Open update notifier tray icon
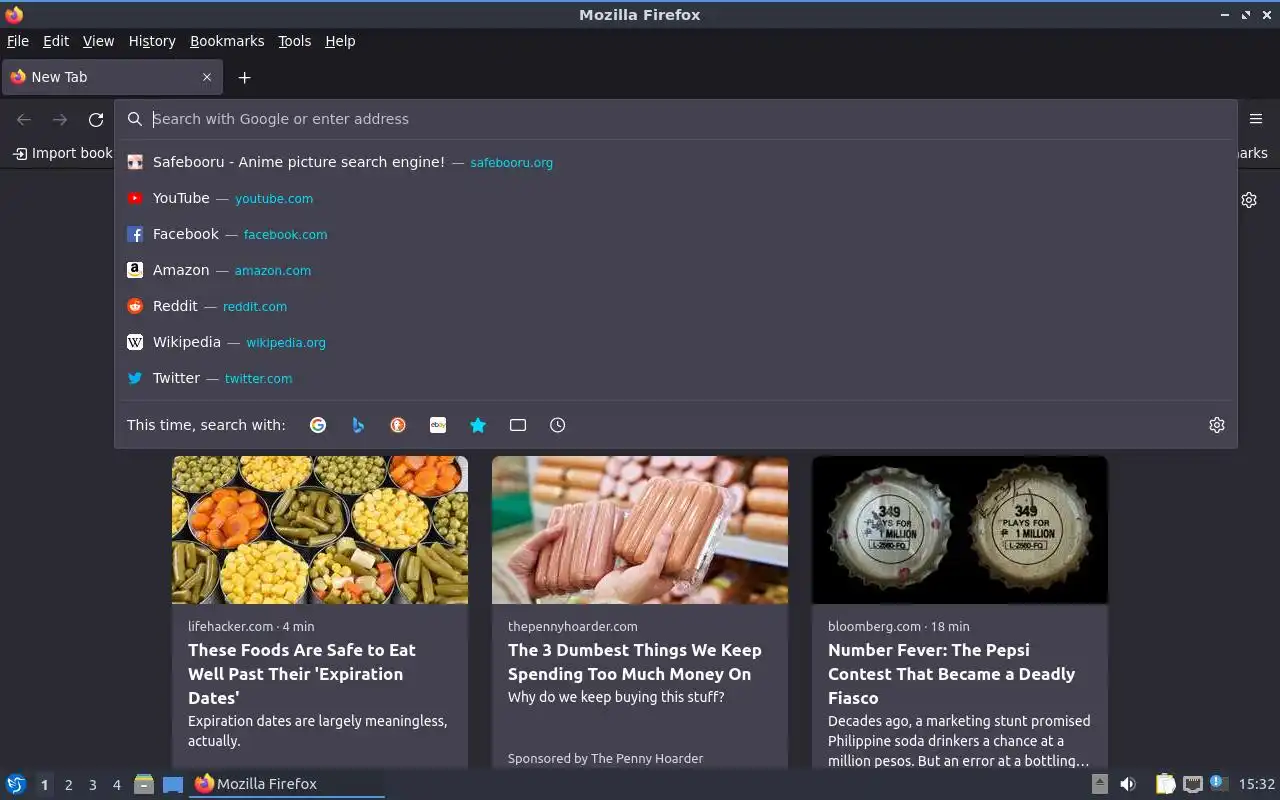 [x=1217, y=783]
